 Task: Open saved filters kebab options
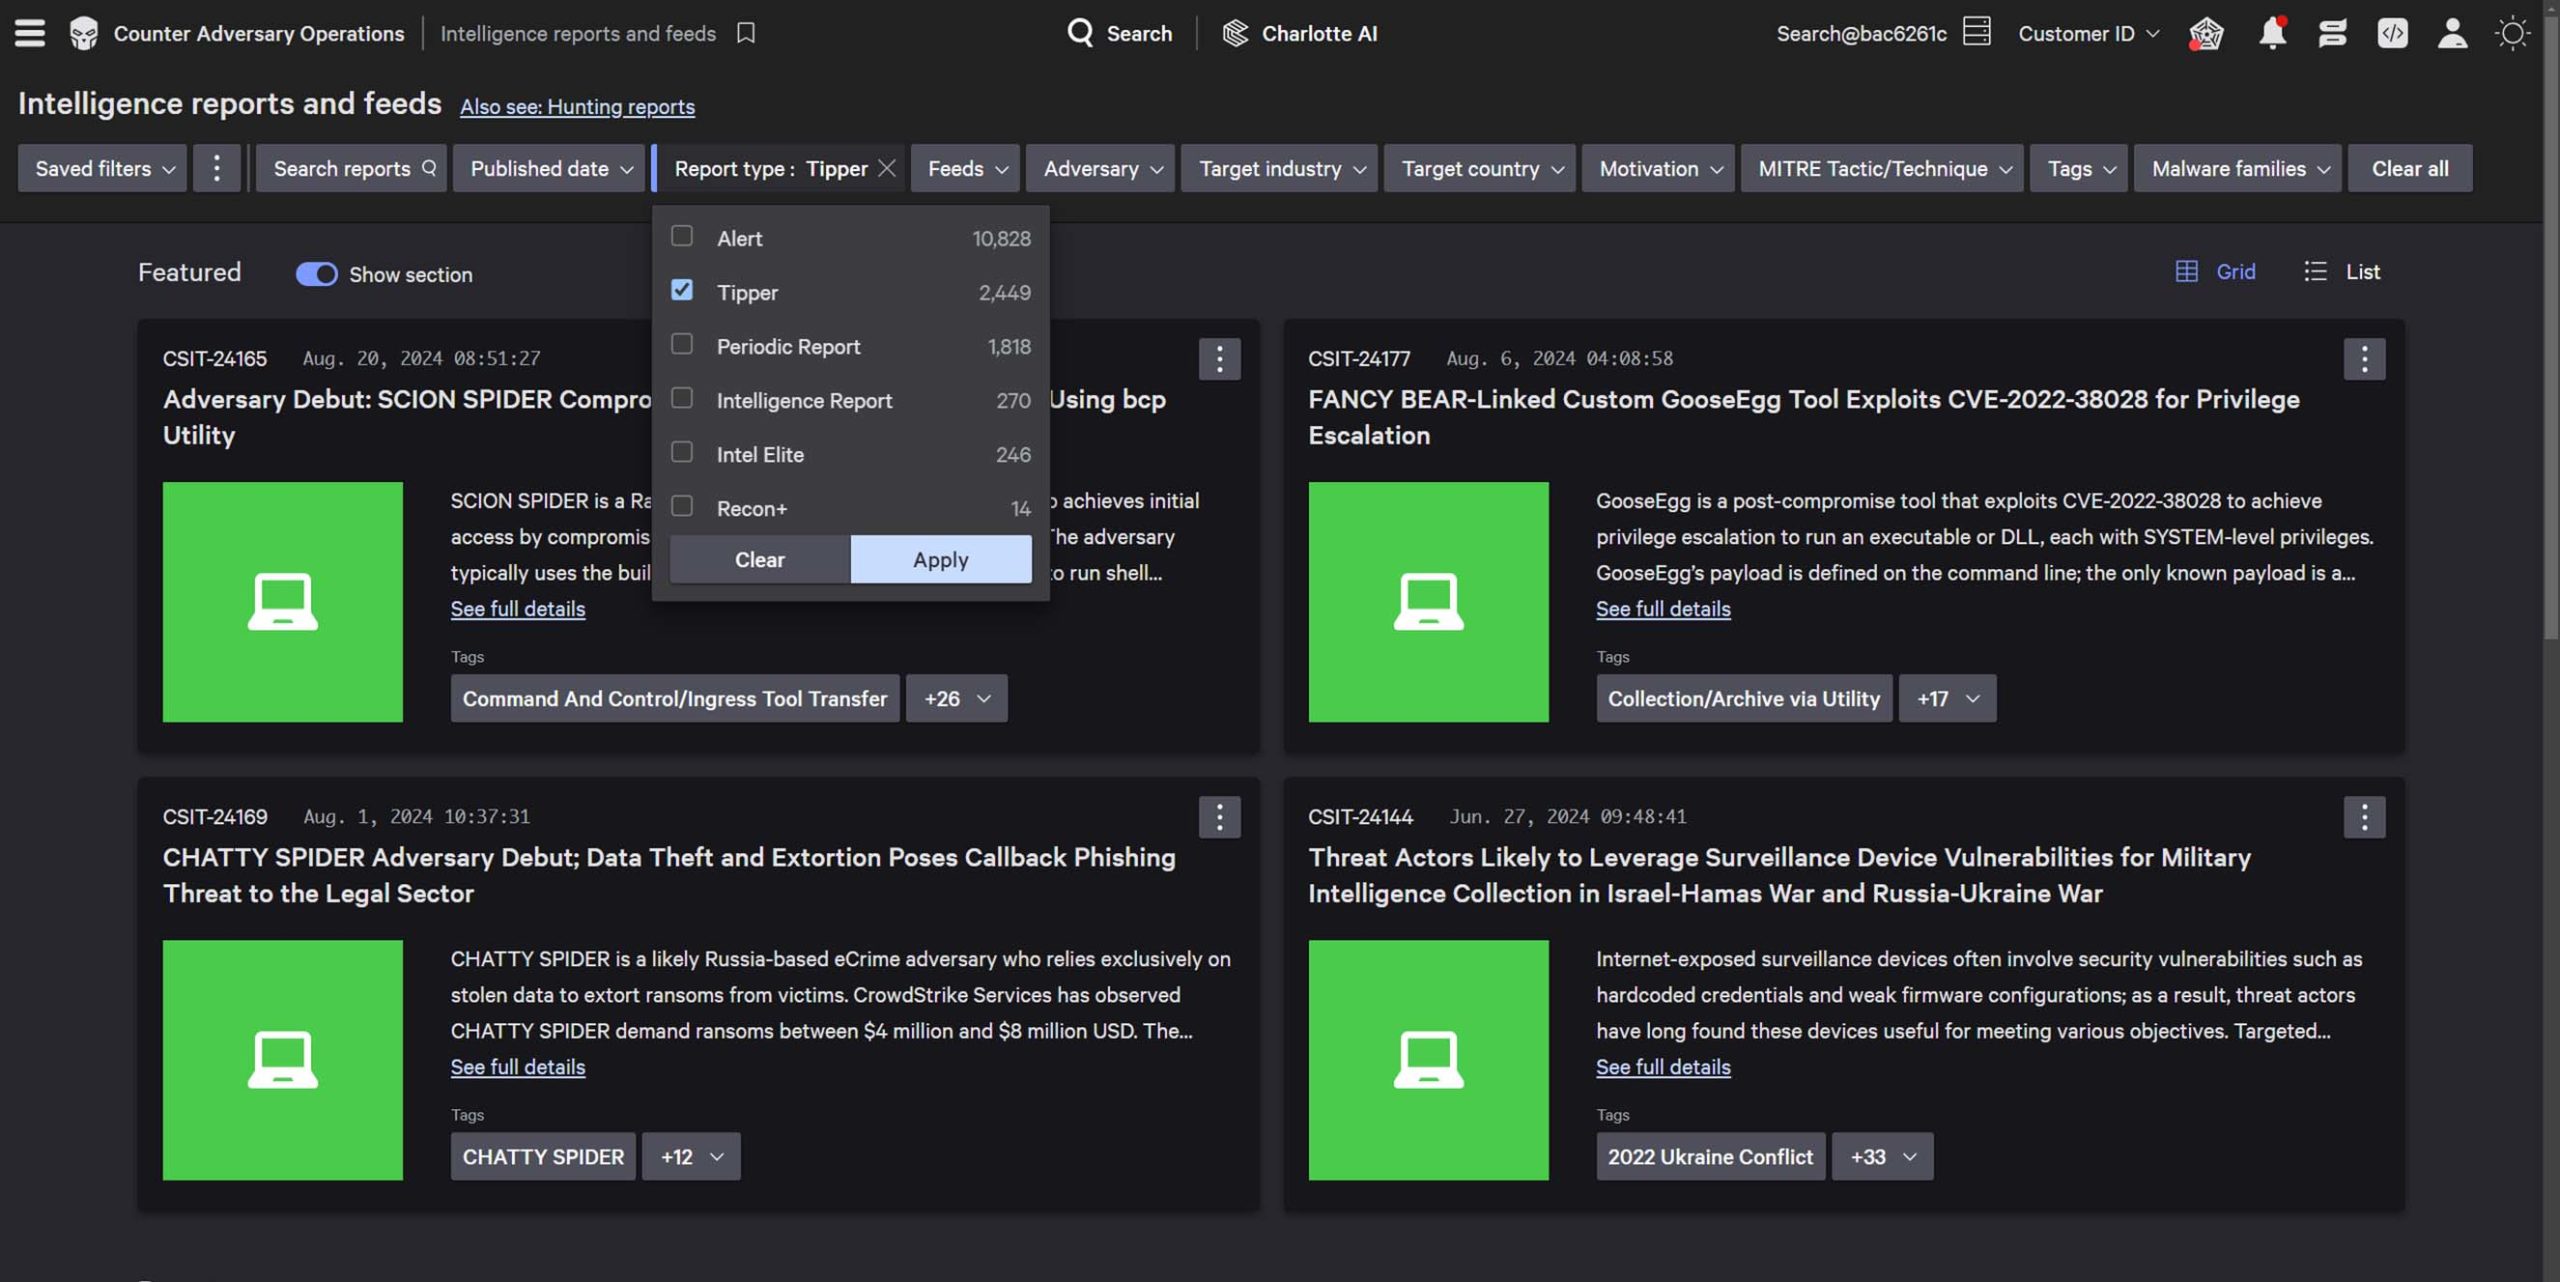pos(216,168)
